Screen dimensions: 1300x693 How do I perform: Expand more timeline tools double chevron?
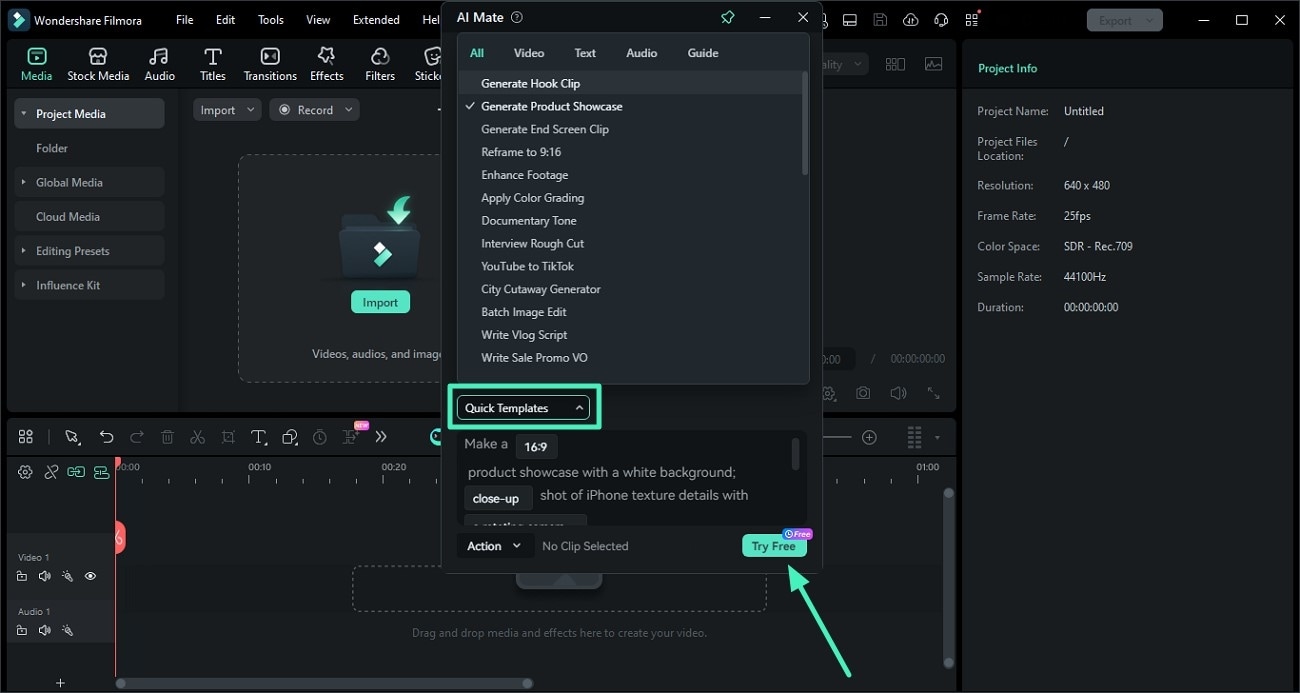click(x=381, y=437)
